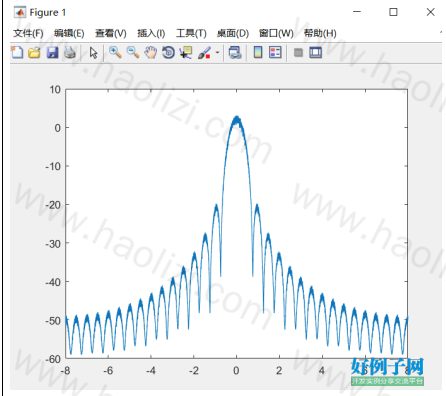Screen dimensions: 446x396
Task: Open the 窗口(W) menu
Action: [276, 33]
